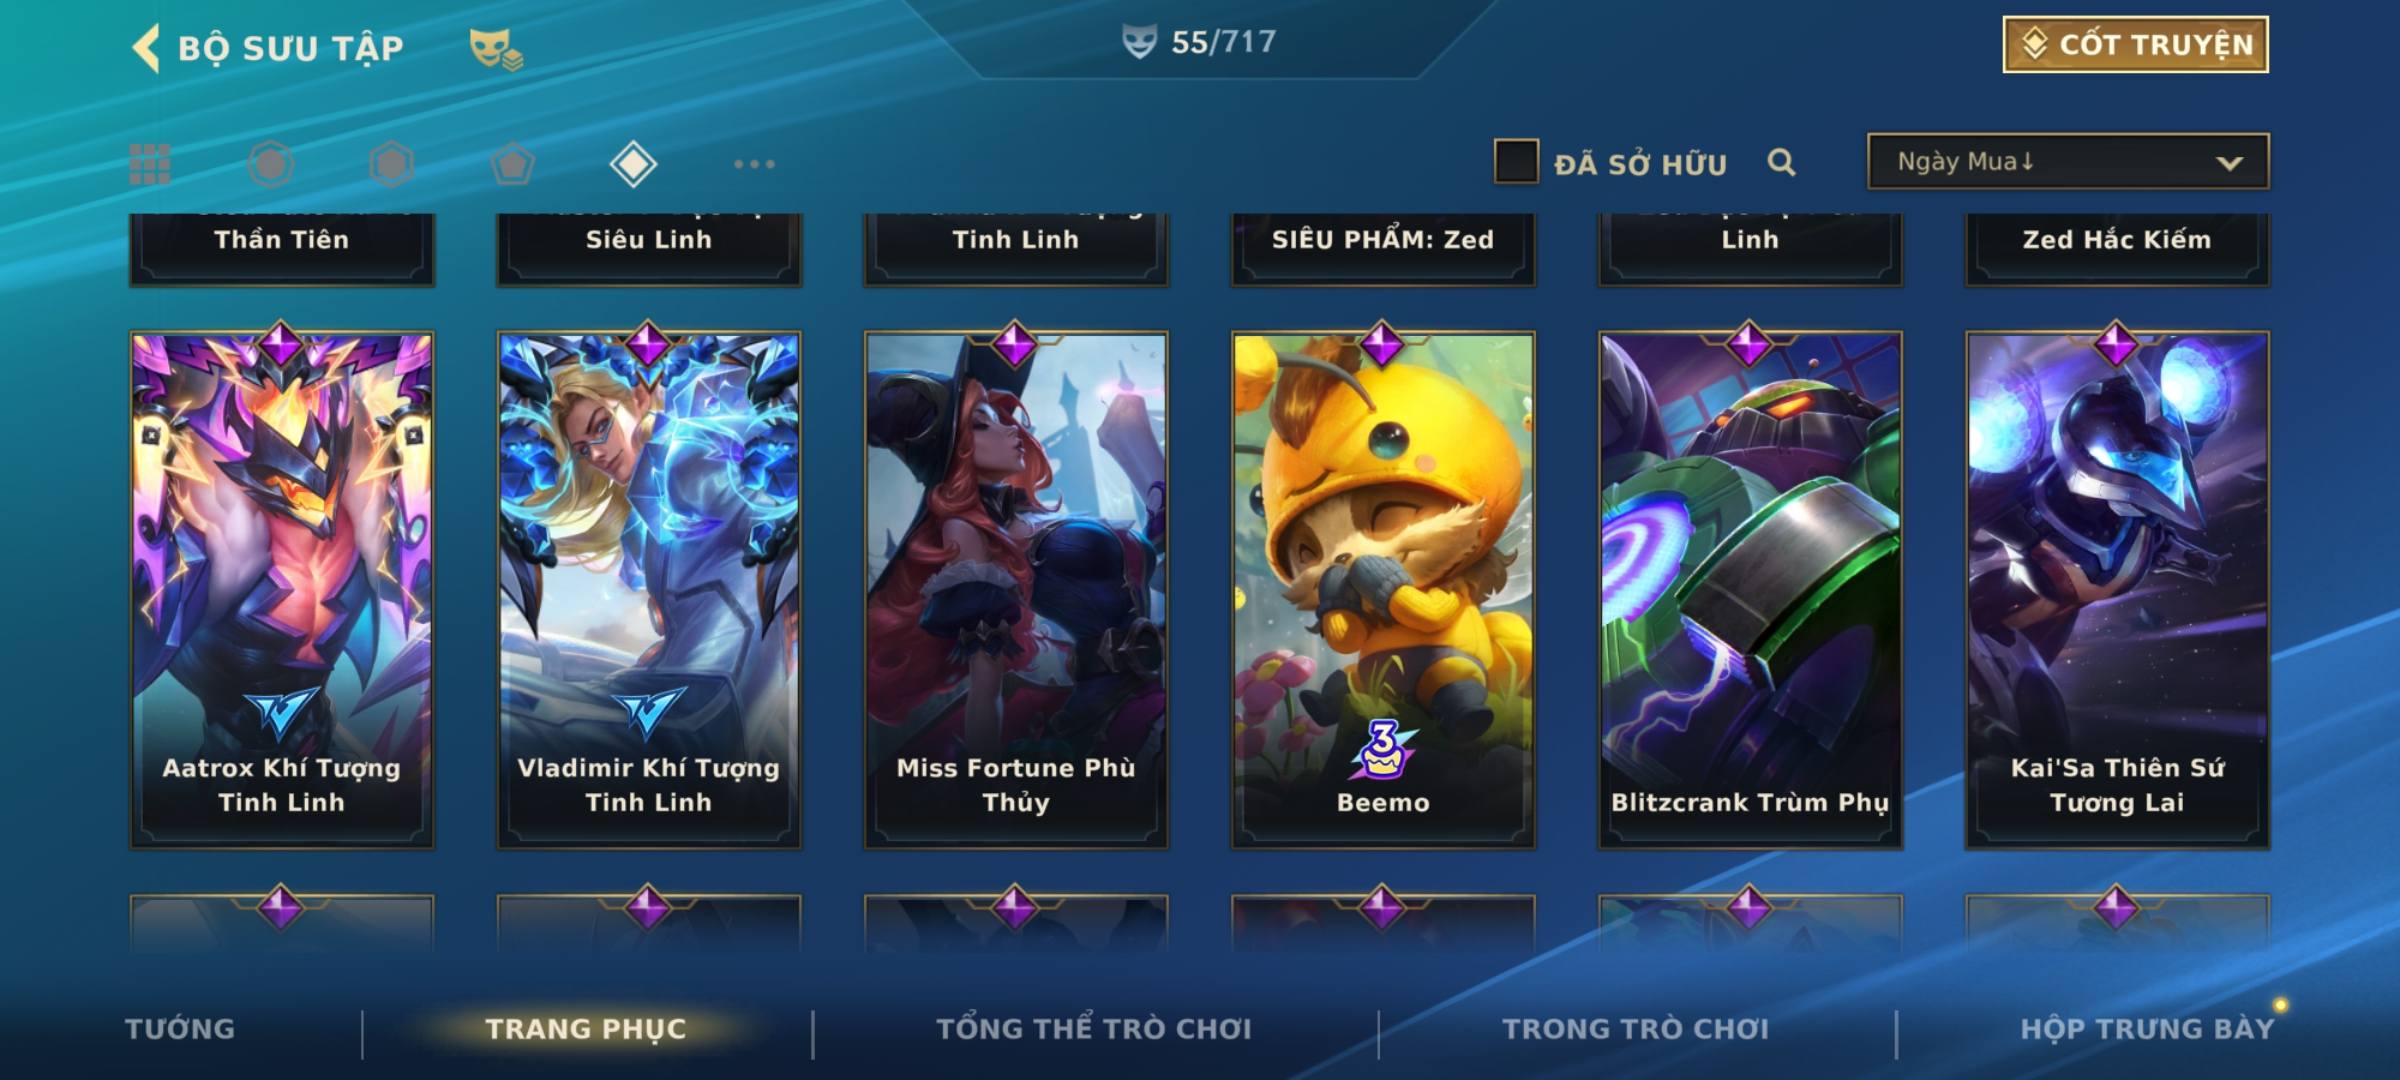The image size is (2400, 1080).
Task: Select Miss Fortune Phù Thủy skin card
Action: pos(1016,590)
